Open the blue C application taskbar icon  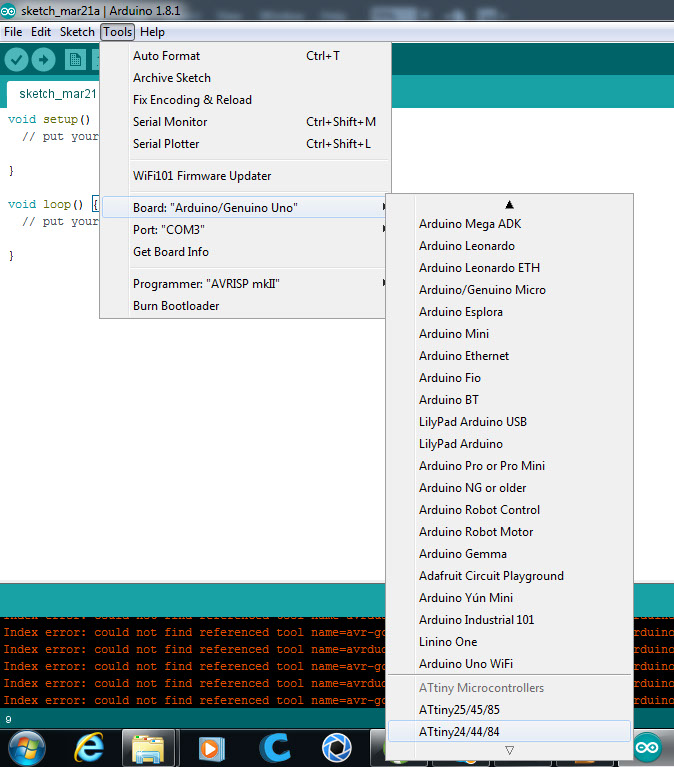click(x=274, y=748)
